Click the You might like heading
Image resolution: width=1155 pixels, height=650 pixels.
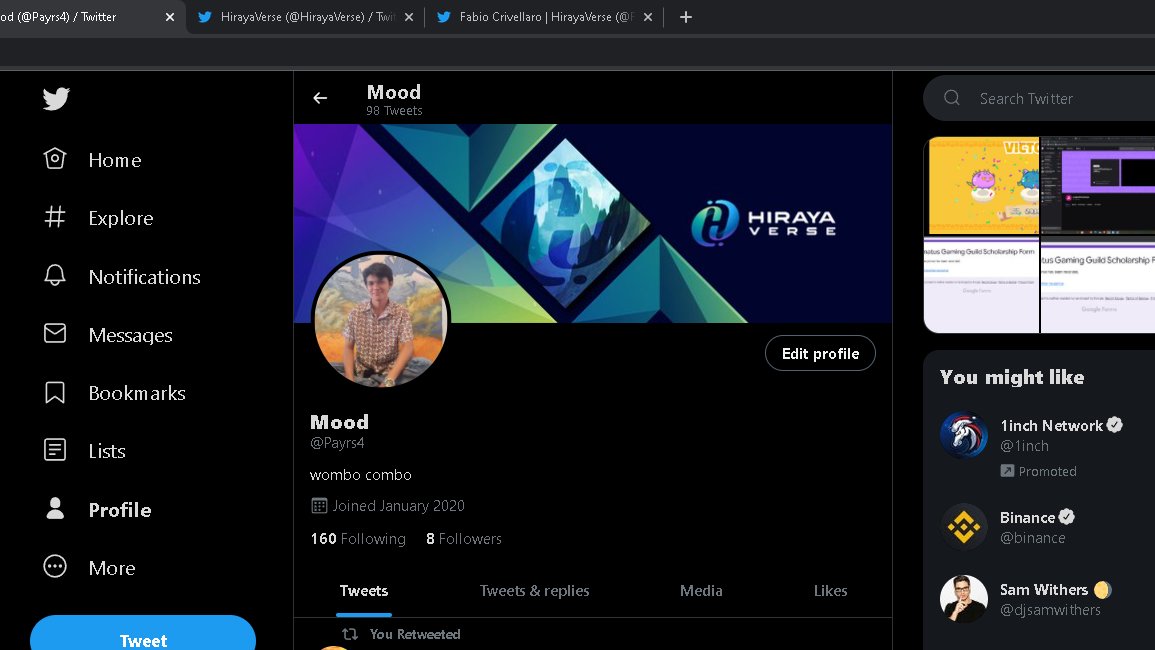pos(1012,377)
